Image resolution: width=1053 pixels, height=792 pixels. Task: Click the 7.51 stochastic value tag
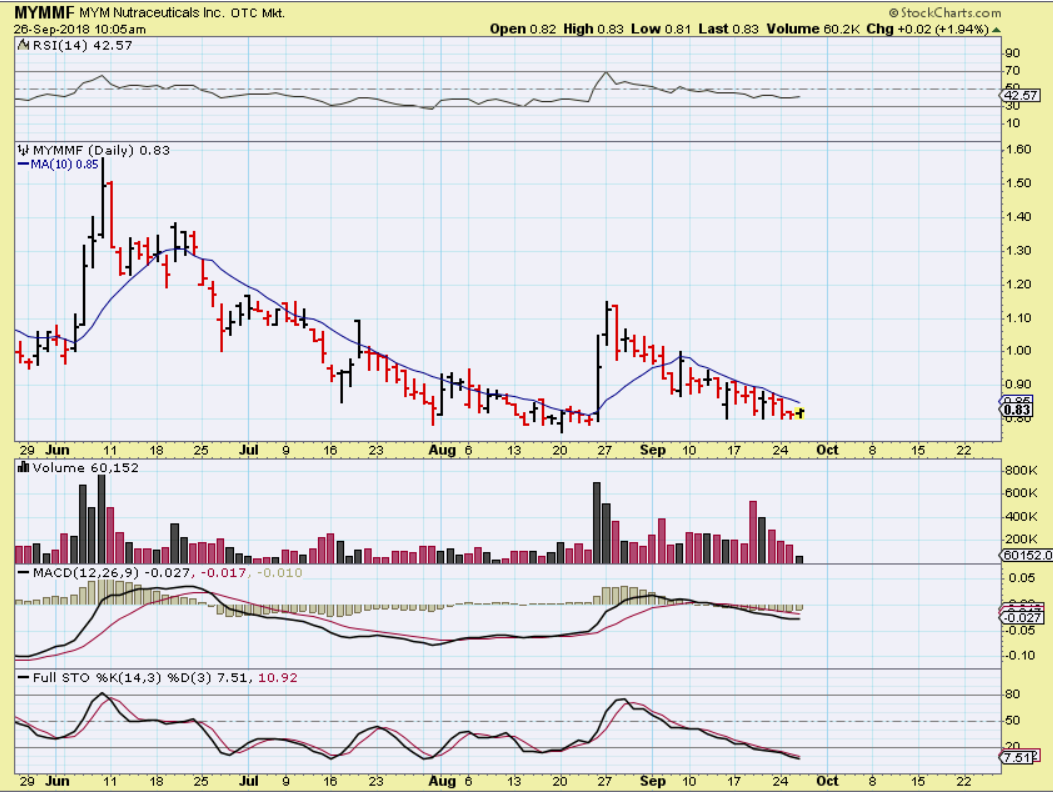(1017, 757)
